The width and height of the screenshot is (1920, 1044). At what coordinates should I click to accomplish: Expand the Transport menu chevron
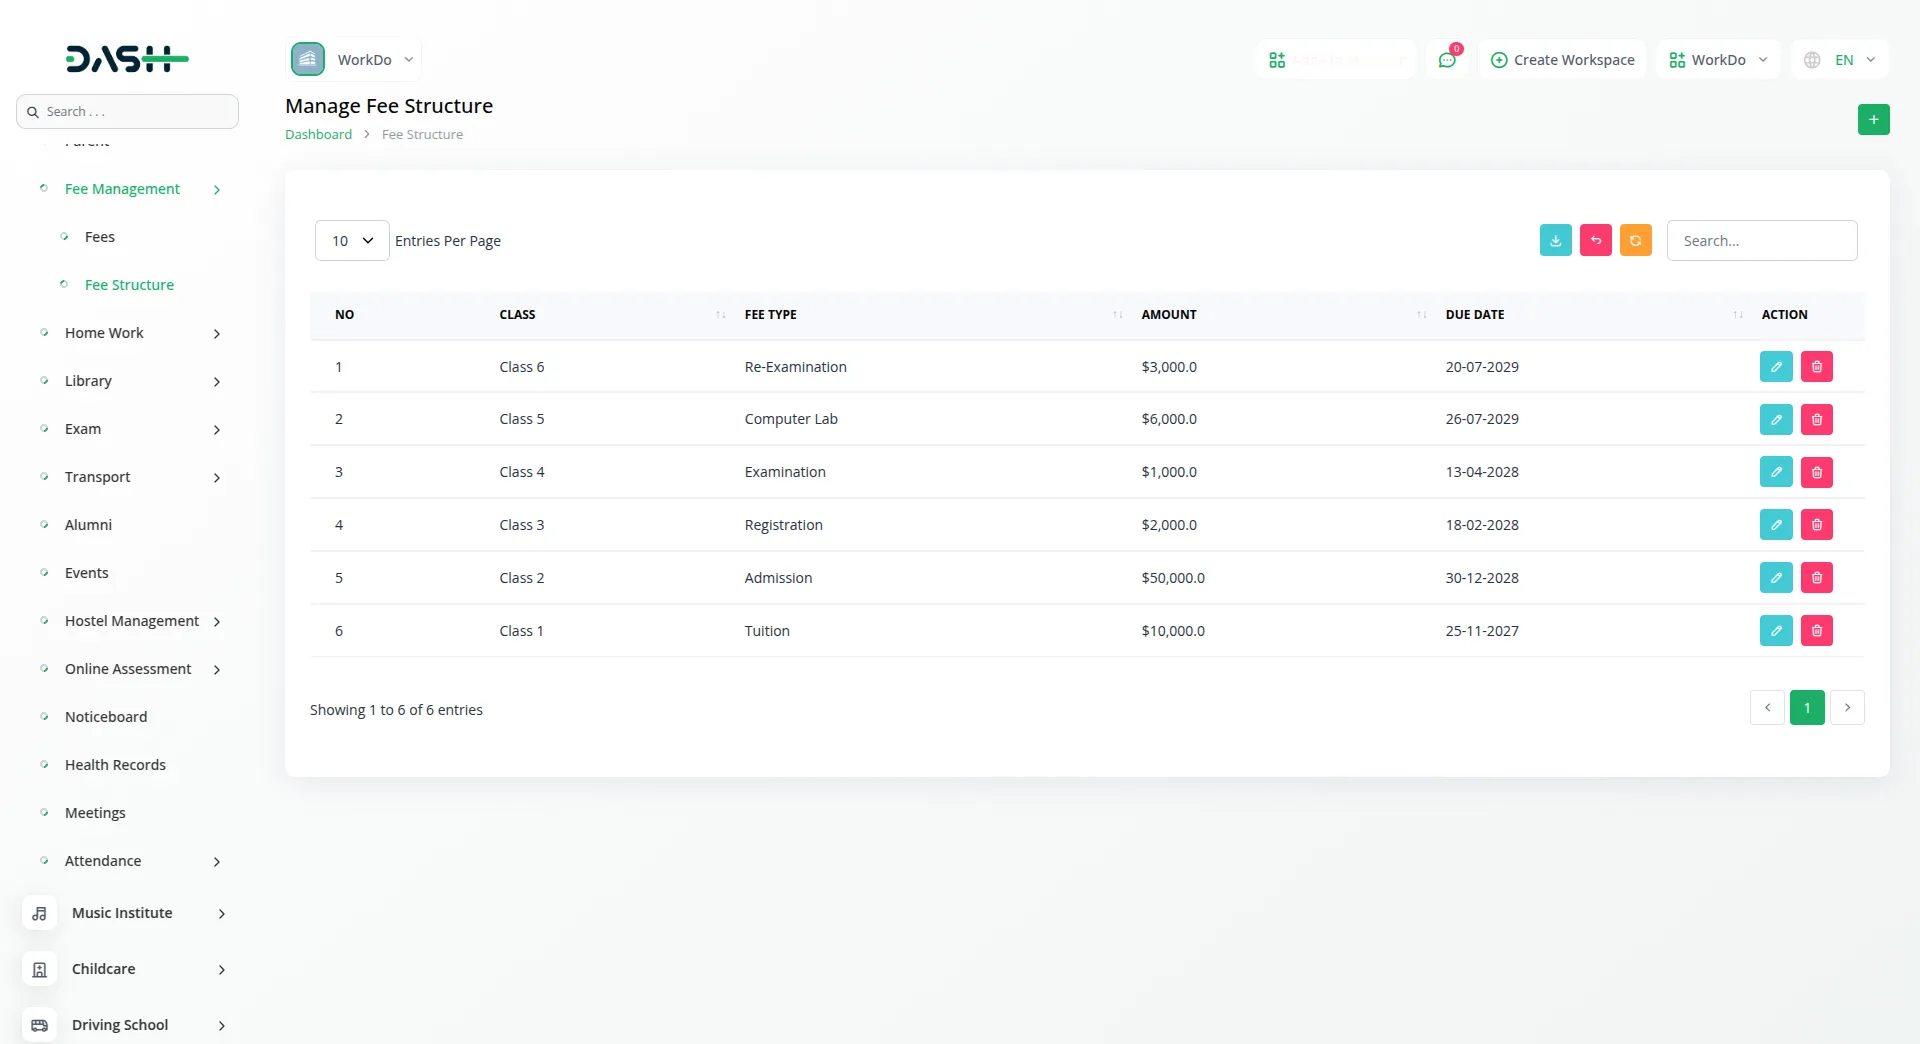(x=217, y=478)
